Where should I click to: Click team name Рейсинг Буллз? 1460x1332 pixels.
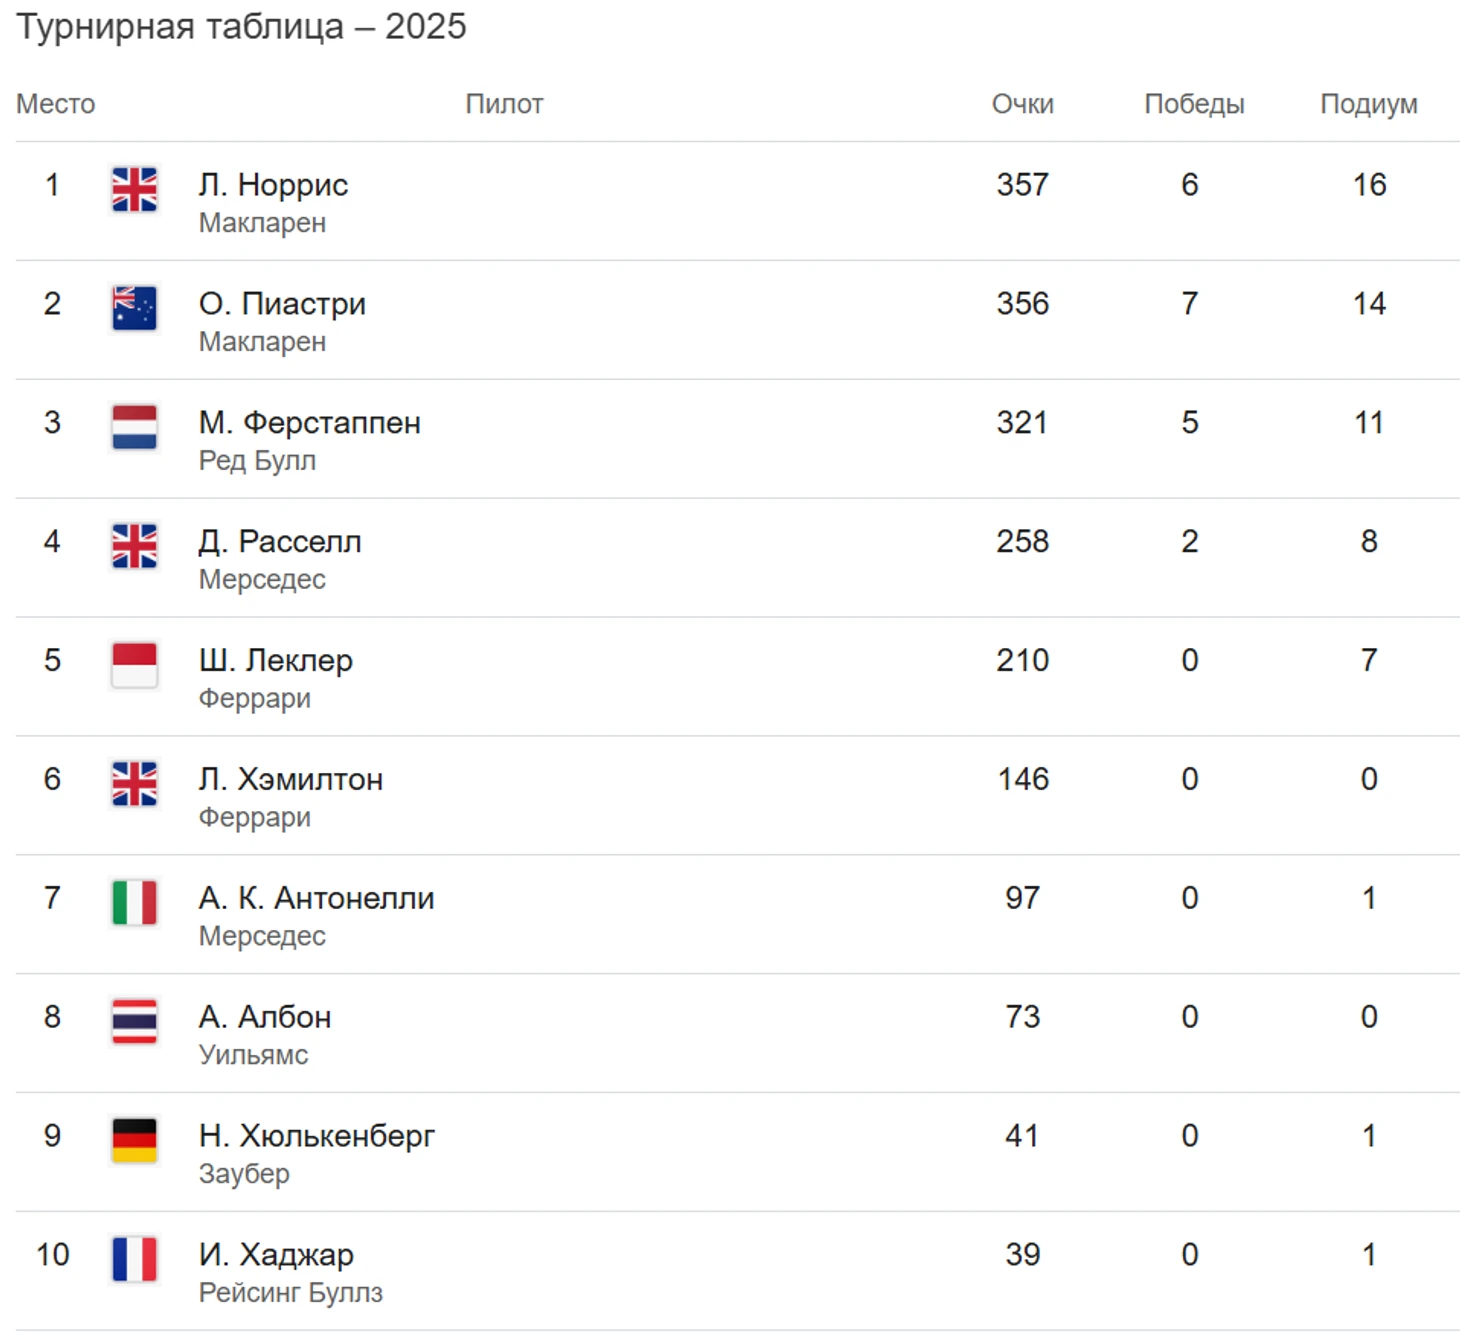click(x=290, y=1293)
